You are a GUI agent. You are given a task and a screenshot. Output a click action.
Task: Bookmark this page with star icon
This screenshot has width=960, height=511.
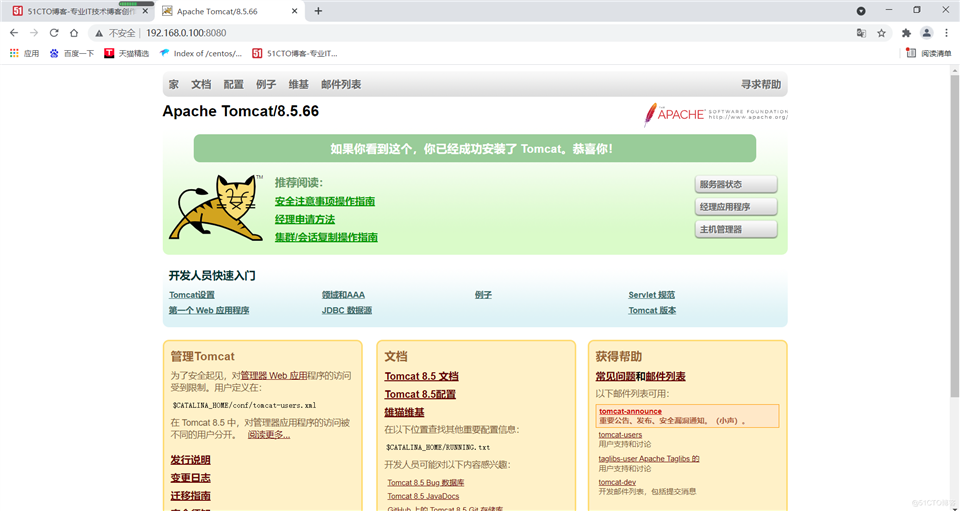[x=881, y=33]
